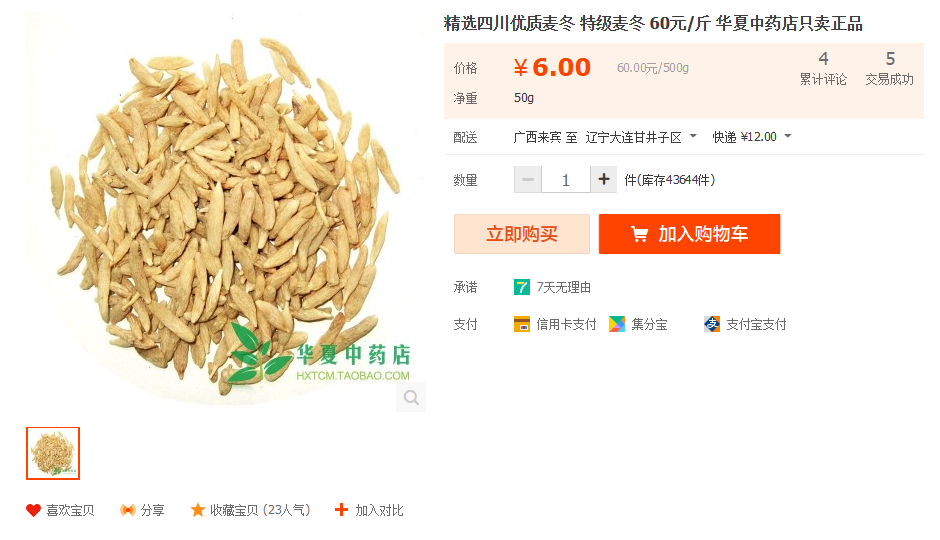Increase quantity with plus button
Viewport: 940px width, 540px height.
coord(604,180)
